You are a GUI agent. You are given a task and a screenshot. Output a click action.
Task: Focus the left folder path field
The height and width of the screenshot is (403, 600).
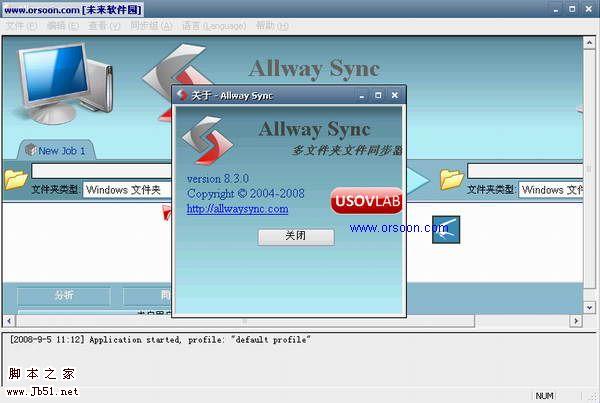pyautogui.click(x=102, y=171)
